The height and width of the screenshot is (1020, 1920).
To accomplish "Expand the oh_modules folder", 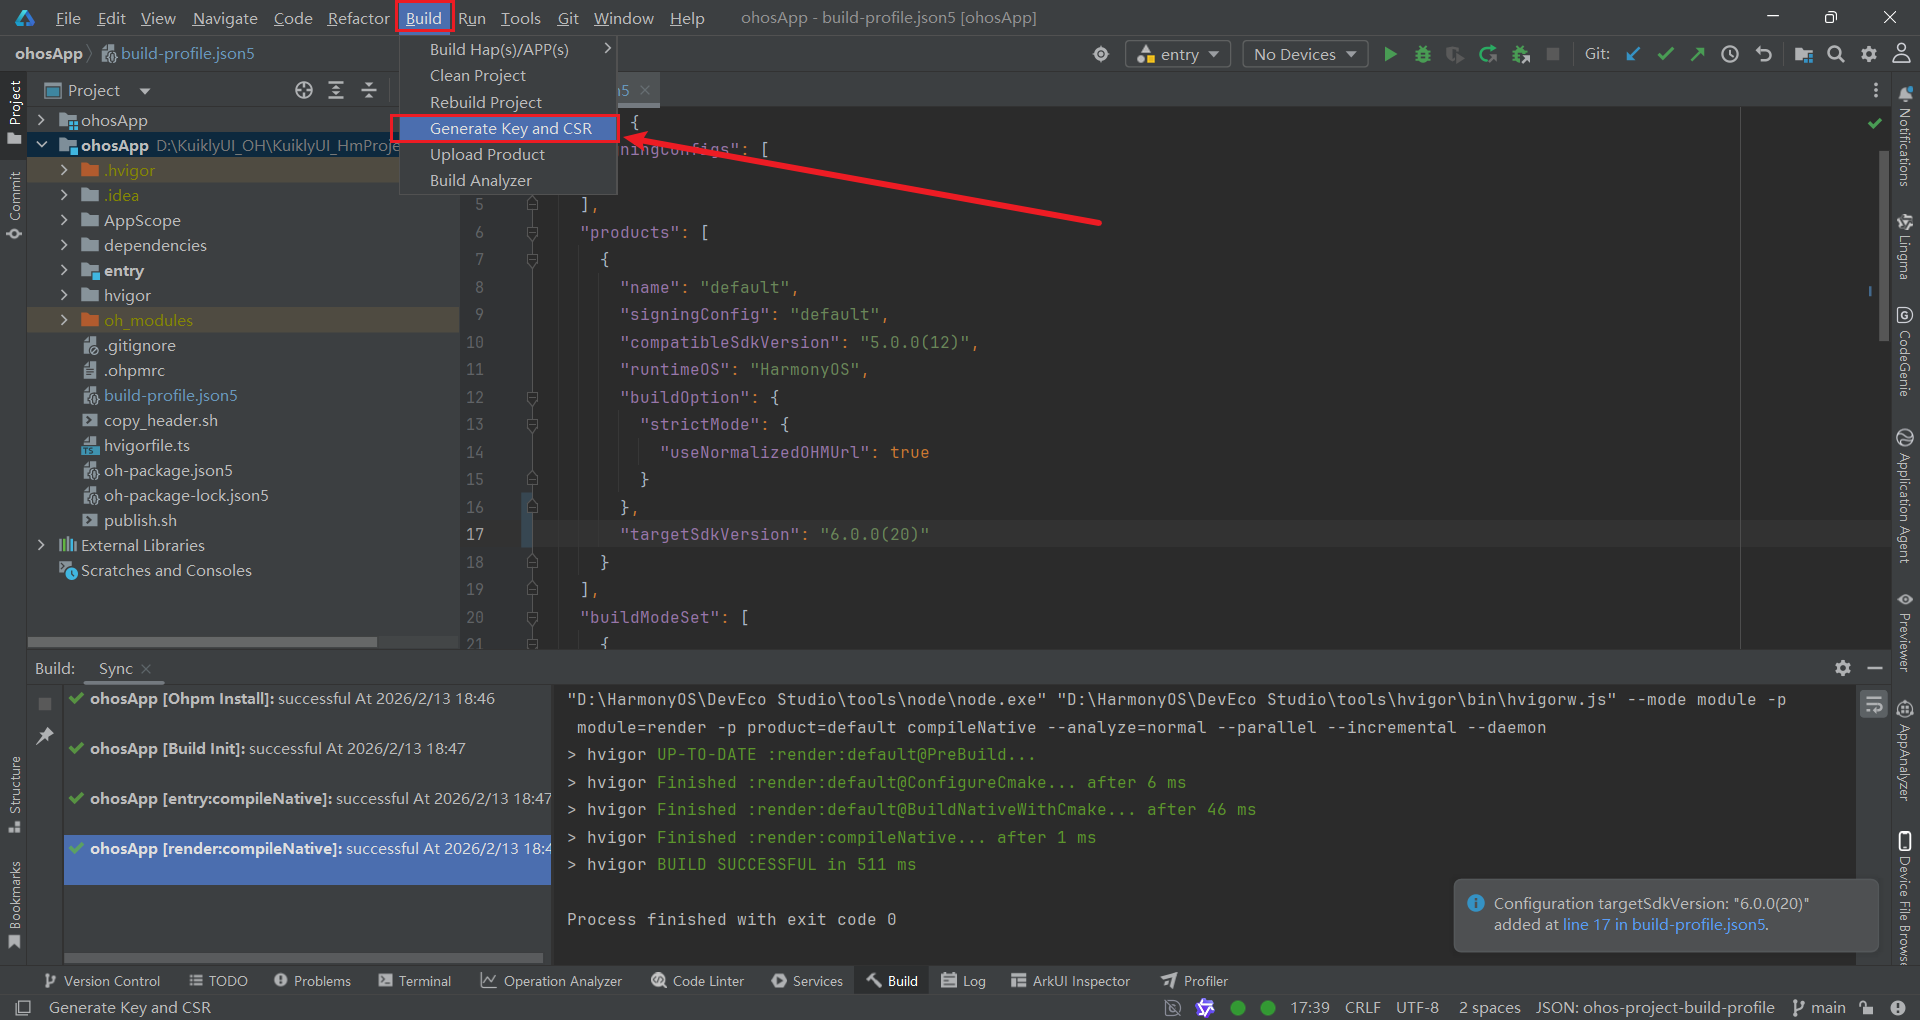I will [64, 320].
